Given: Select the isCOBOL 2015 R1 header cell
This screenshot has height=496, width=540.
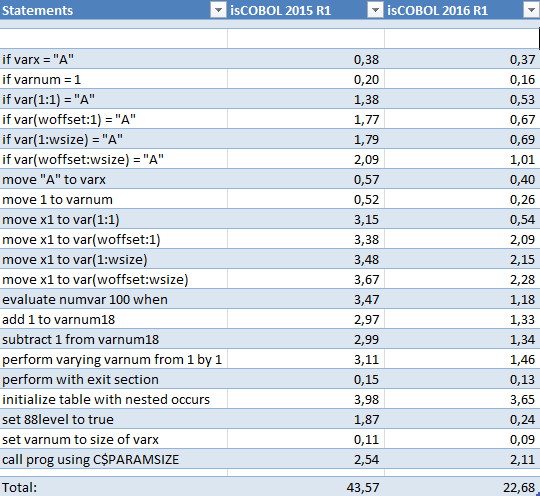Looking at the screenshot, I should click(x=306, y=10).
